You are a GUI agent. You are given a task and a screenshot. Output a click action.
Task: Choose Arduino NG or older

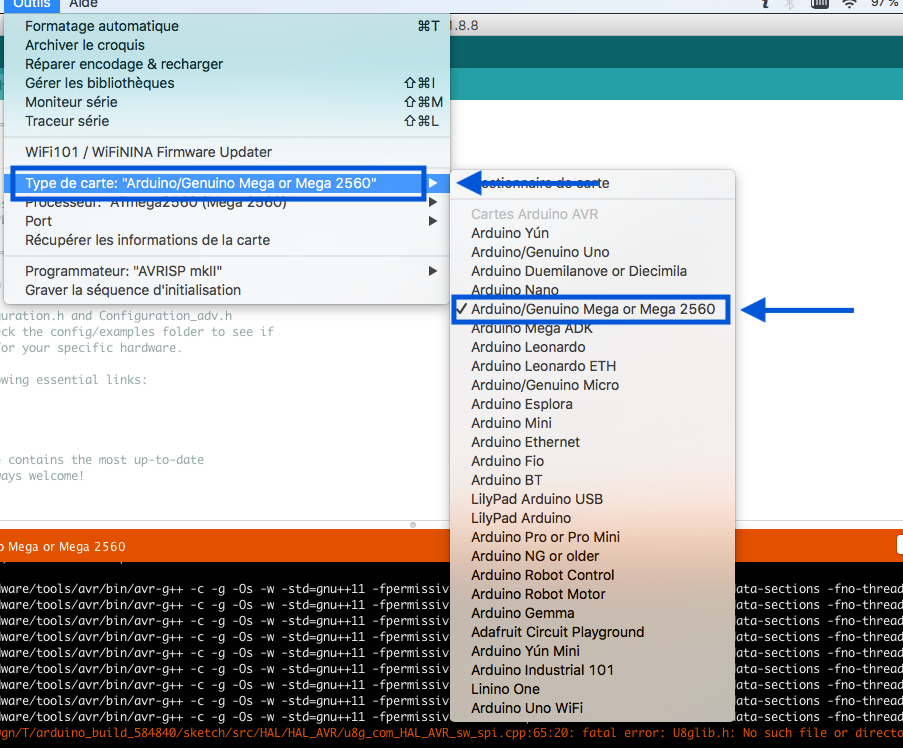pos(593,556)
